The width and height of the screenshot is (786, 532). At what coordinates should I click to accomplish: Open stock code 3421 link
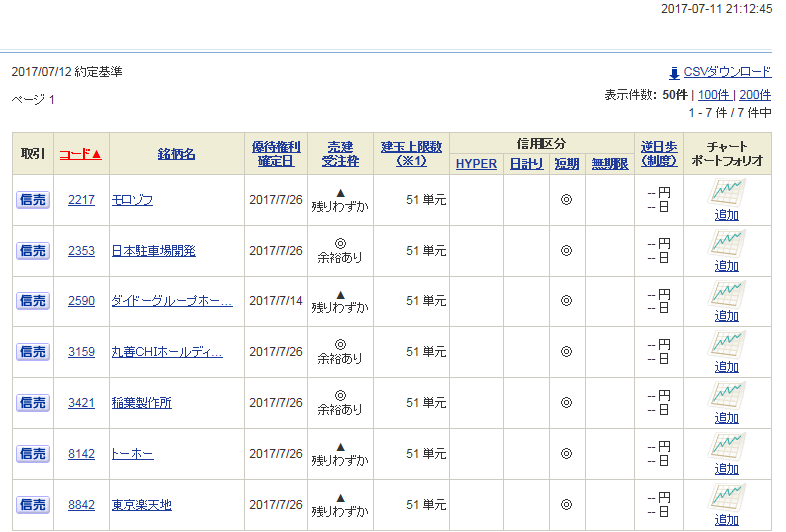(x=81, y=403)
